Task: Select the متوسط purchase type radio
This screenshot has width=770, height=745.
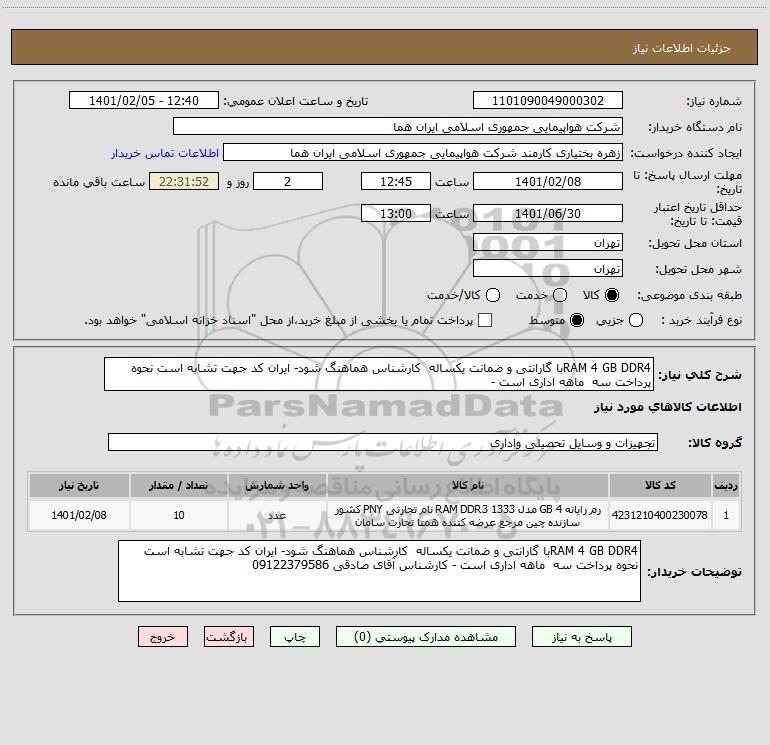Action: tap(577, 320)
